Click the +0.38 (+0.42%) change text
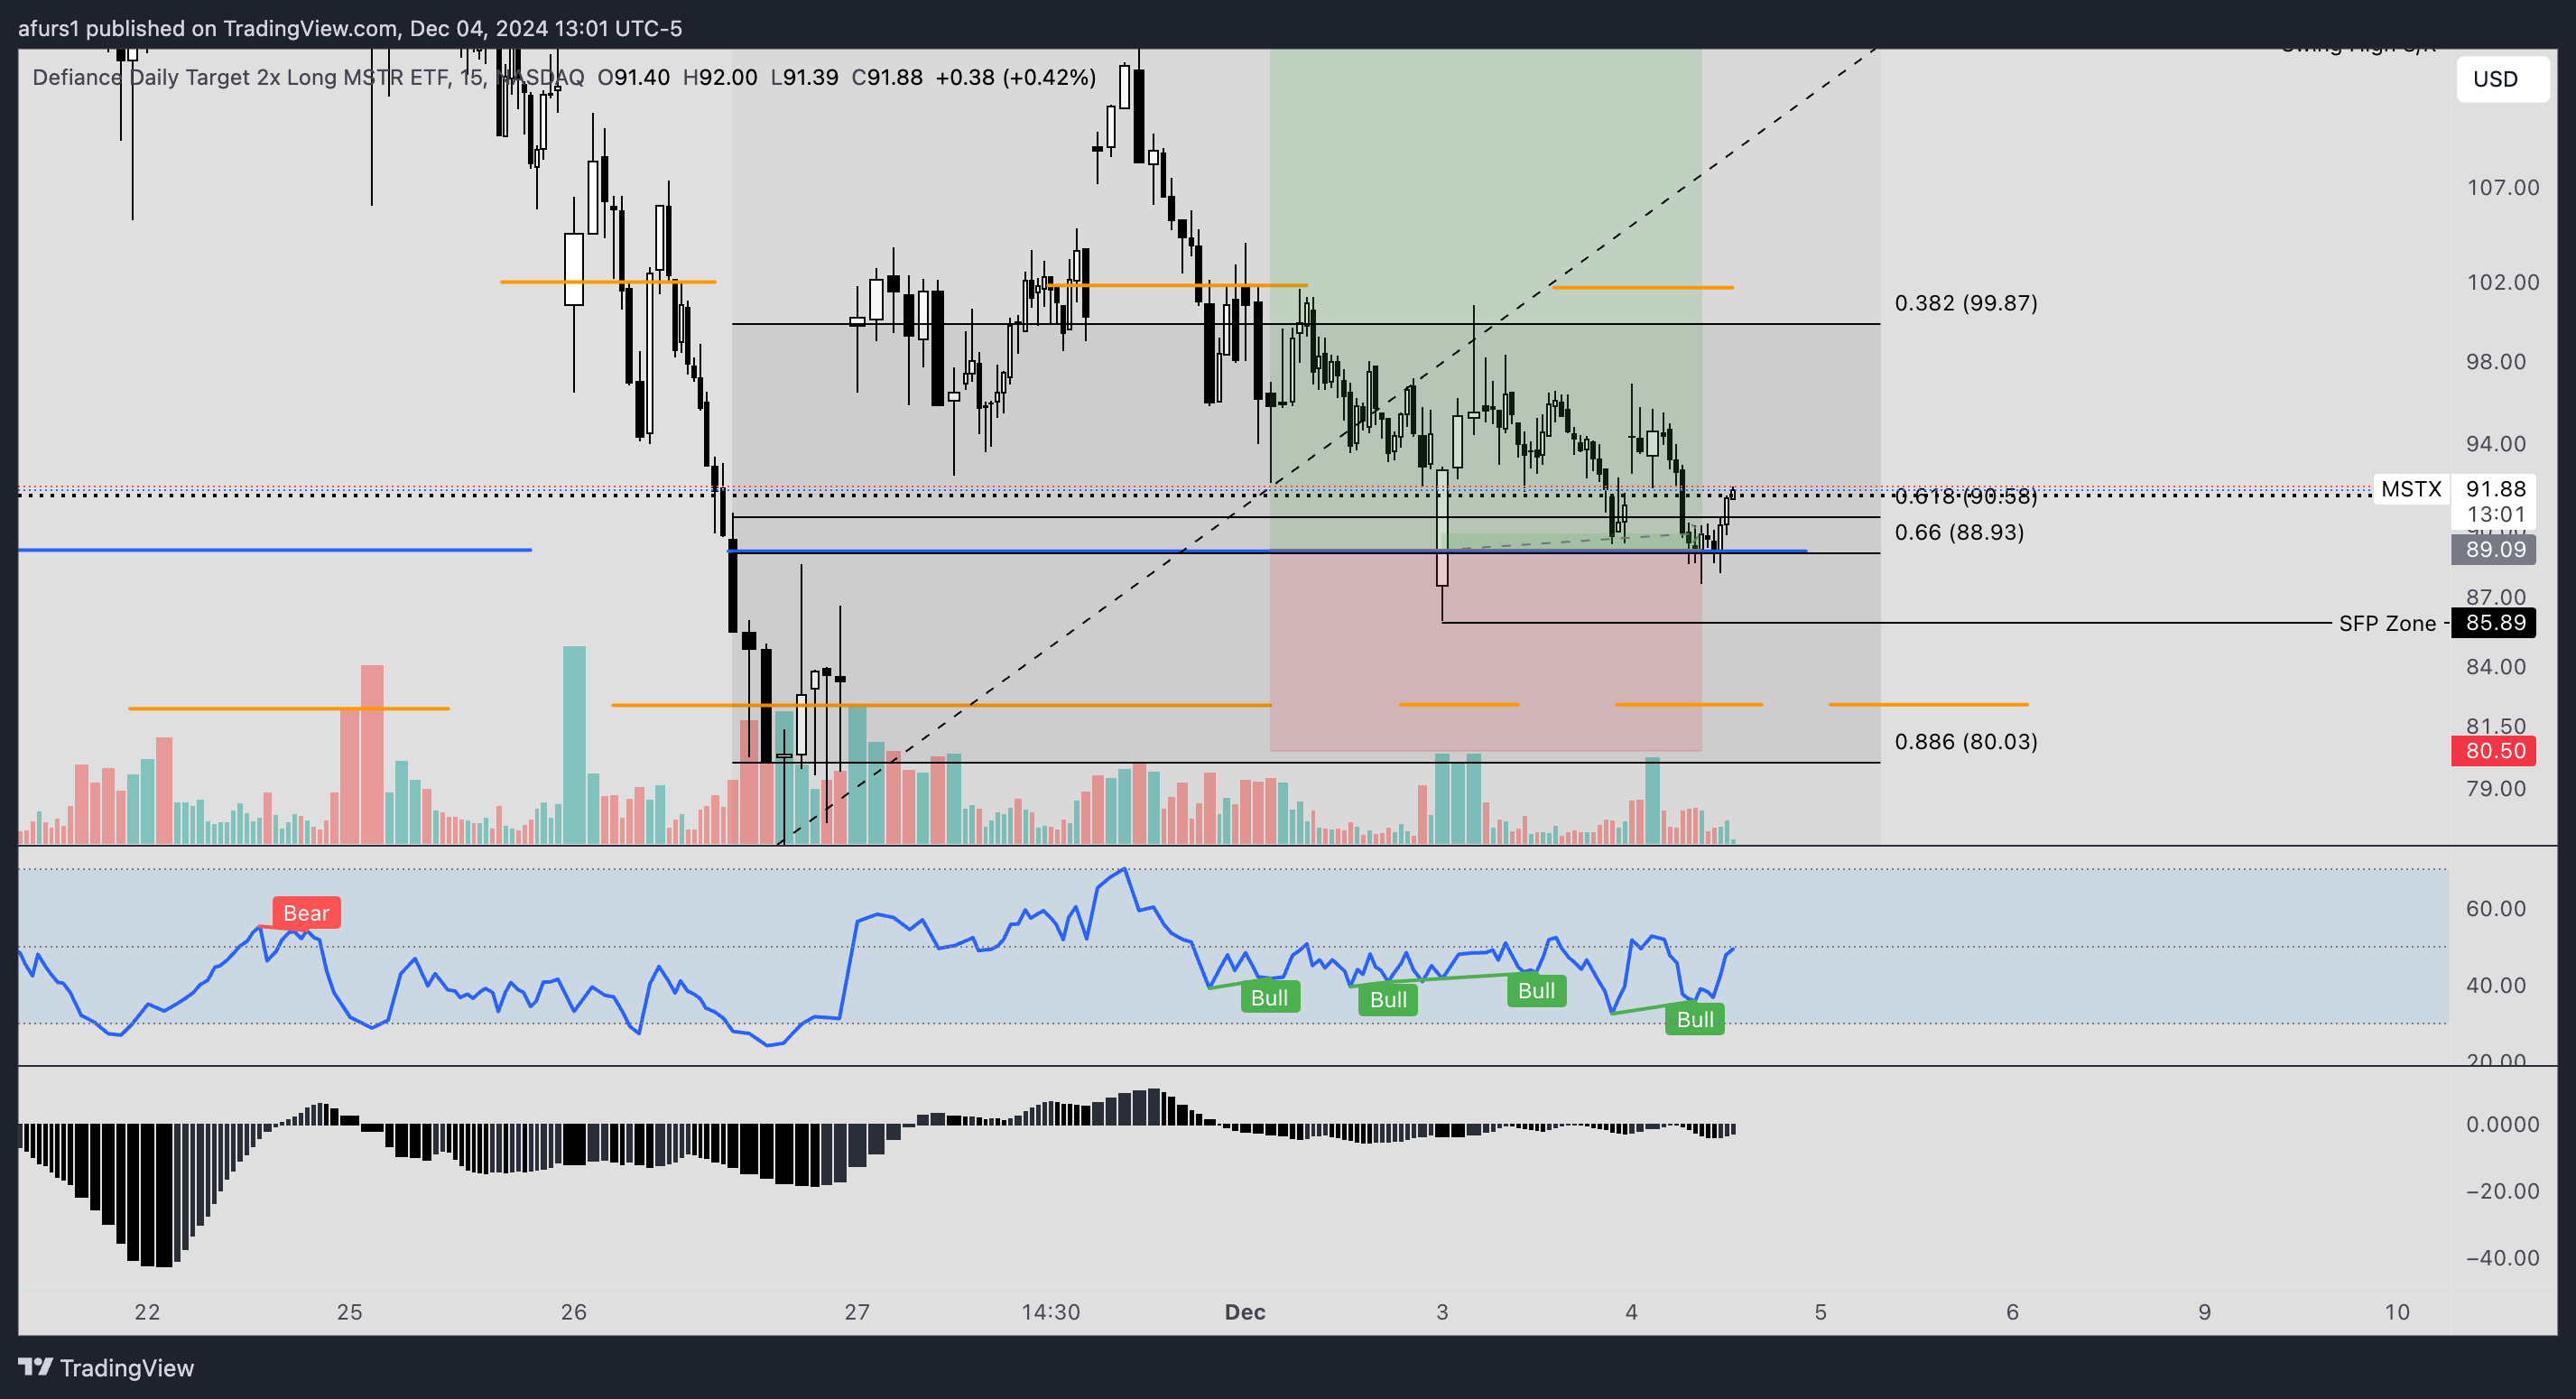Image resolution: width=2576 pixels, height=1399 pixels. pos(1016,77)
